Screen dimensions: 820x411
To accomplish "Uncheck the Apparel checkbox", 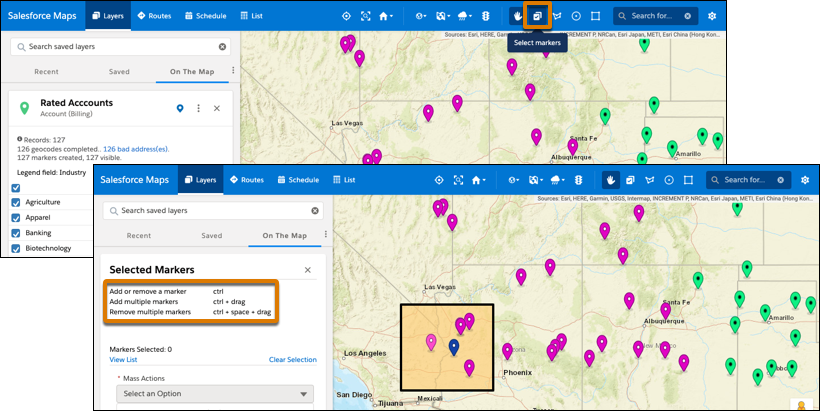I will tap(16, 218).
